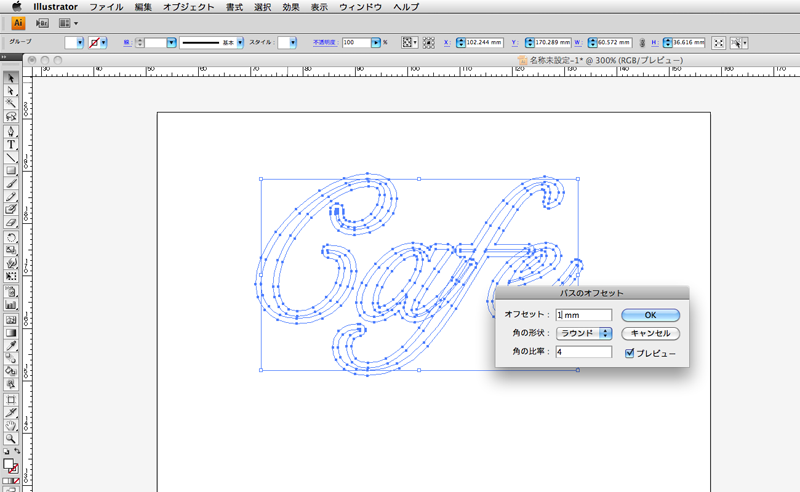Open the arrange documents dropdown
Viewport: 800px width, 492px height.
click(68, 23)
